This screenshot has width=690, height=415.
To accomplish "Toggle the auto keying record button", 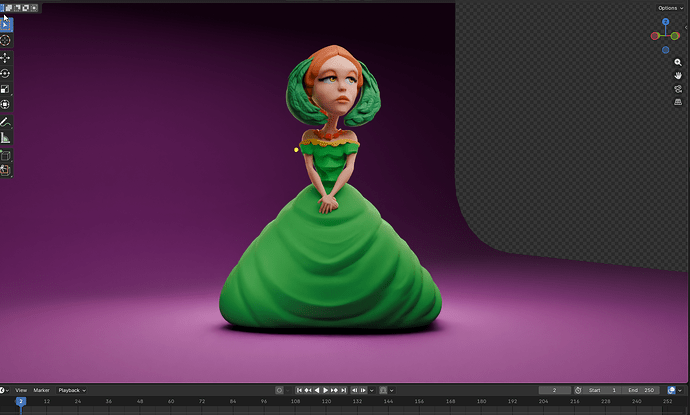I will pyautogui.click(x=279, y=390).
